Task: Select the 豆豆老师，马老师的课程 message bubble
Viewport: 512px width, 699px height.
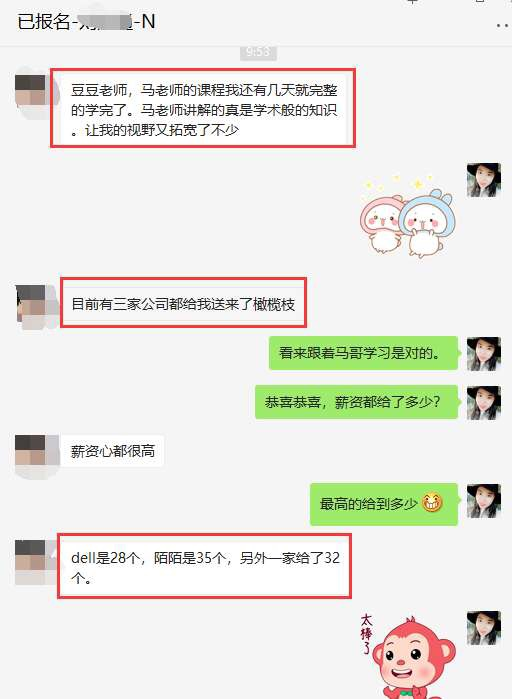Action: pos(203,110)
